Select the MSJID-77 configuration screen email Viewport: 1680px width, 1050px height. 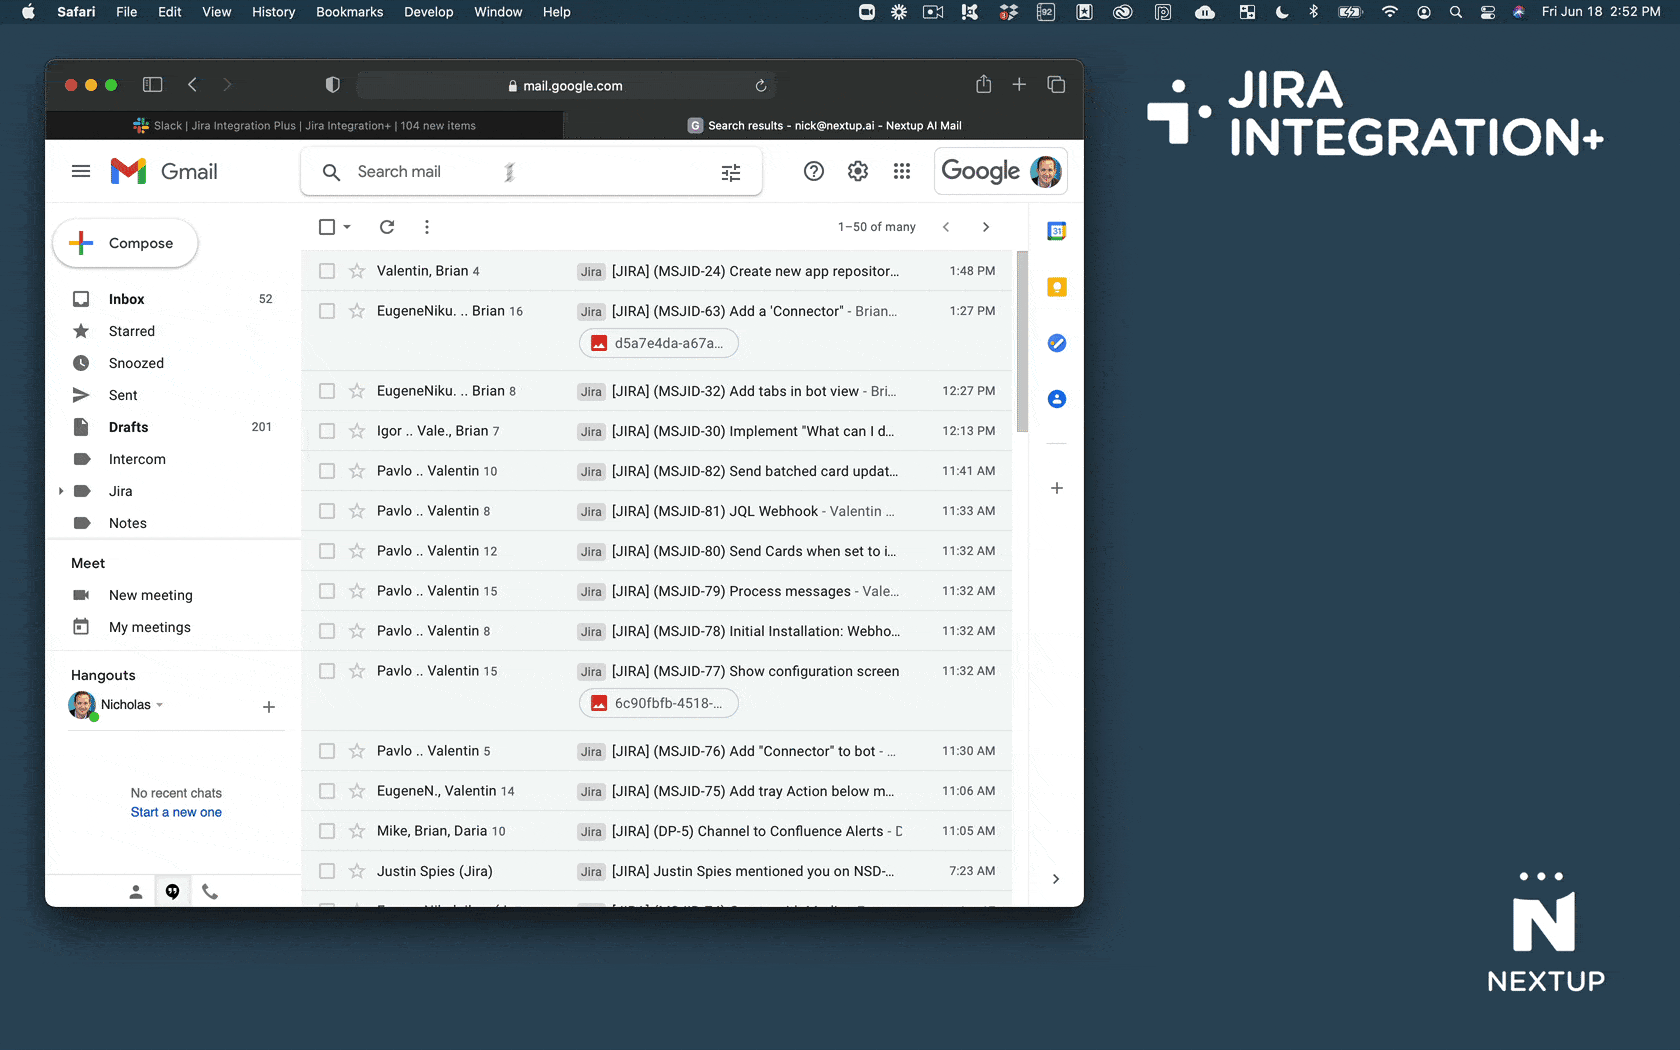coord(327,671)
